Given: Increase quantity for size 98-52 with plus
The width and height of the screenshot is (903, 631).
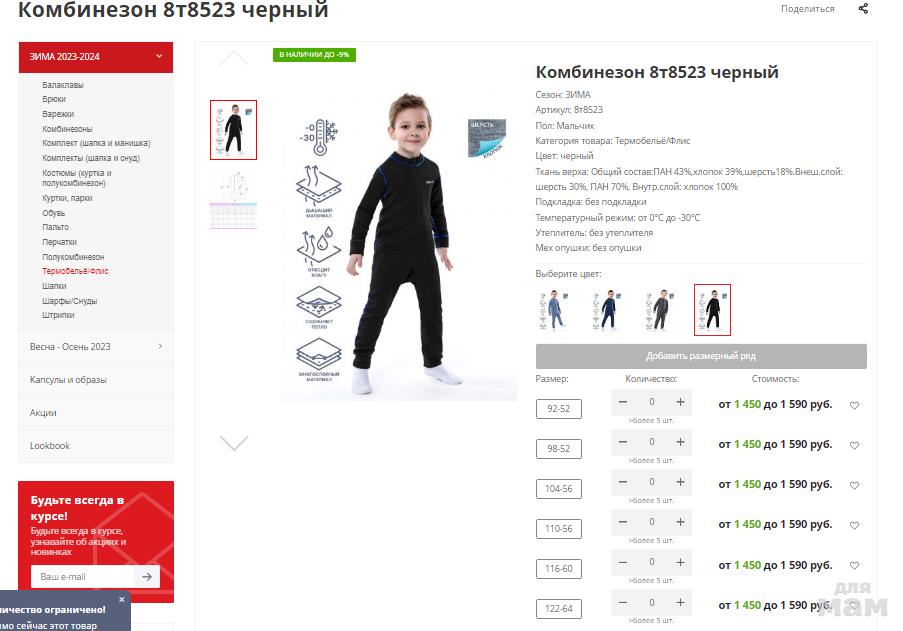Looking at the screenshot, I should [680, 442].
